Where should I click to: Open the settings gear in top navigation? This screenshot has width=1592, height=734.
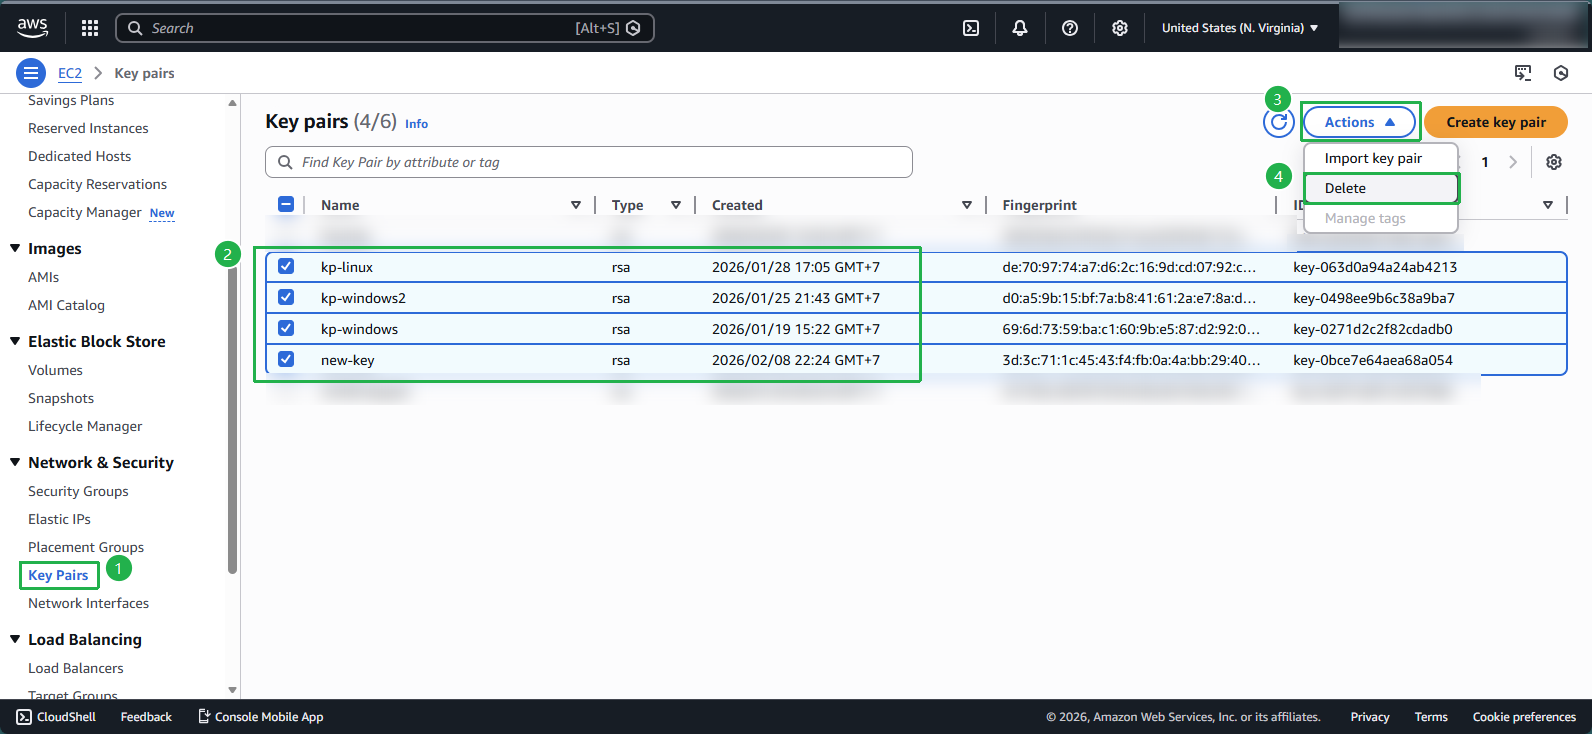[x=1120, y=28]
